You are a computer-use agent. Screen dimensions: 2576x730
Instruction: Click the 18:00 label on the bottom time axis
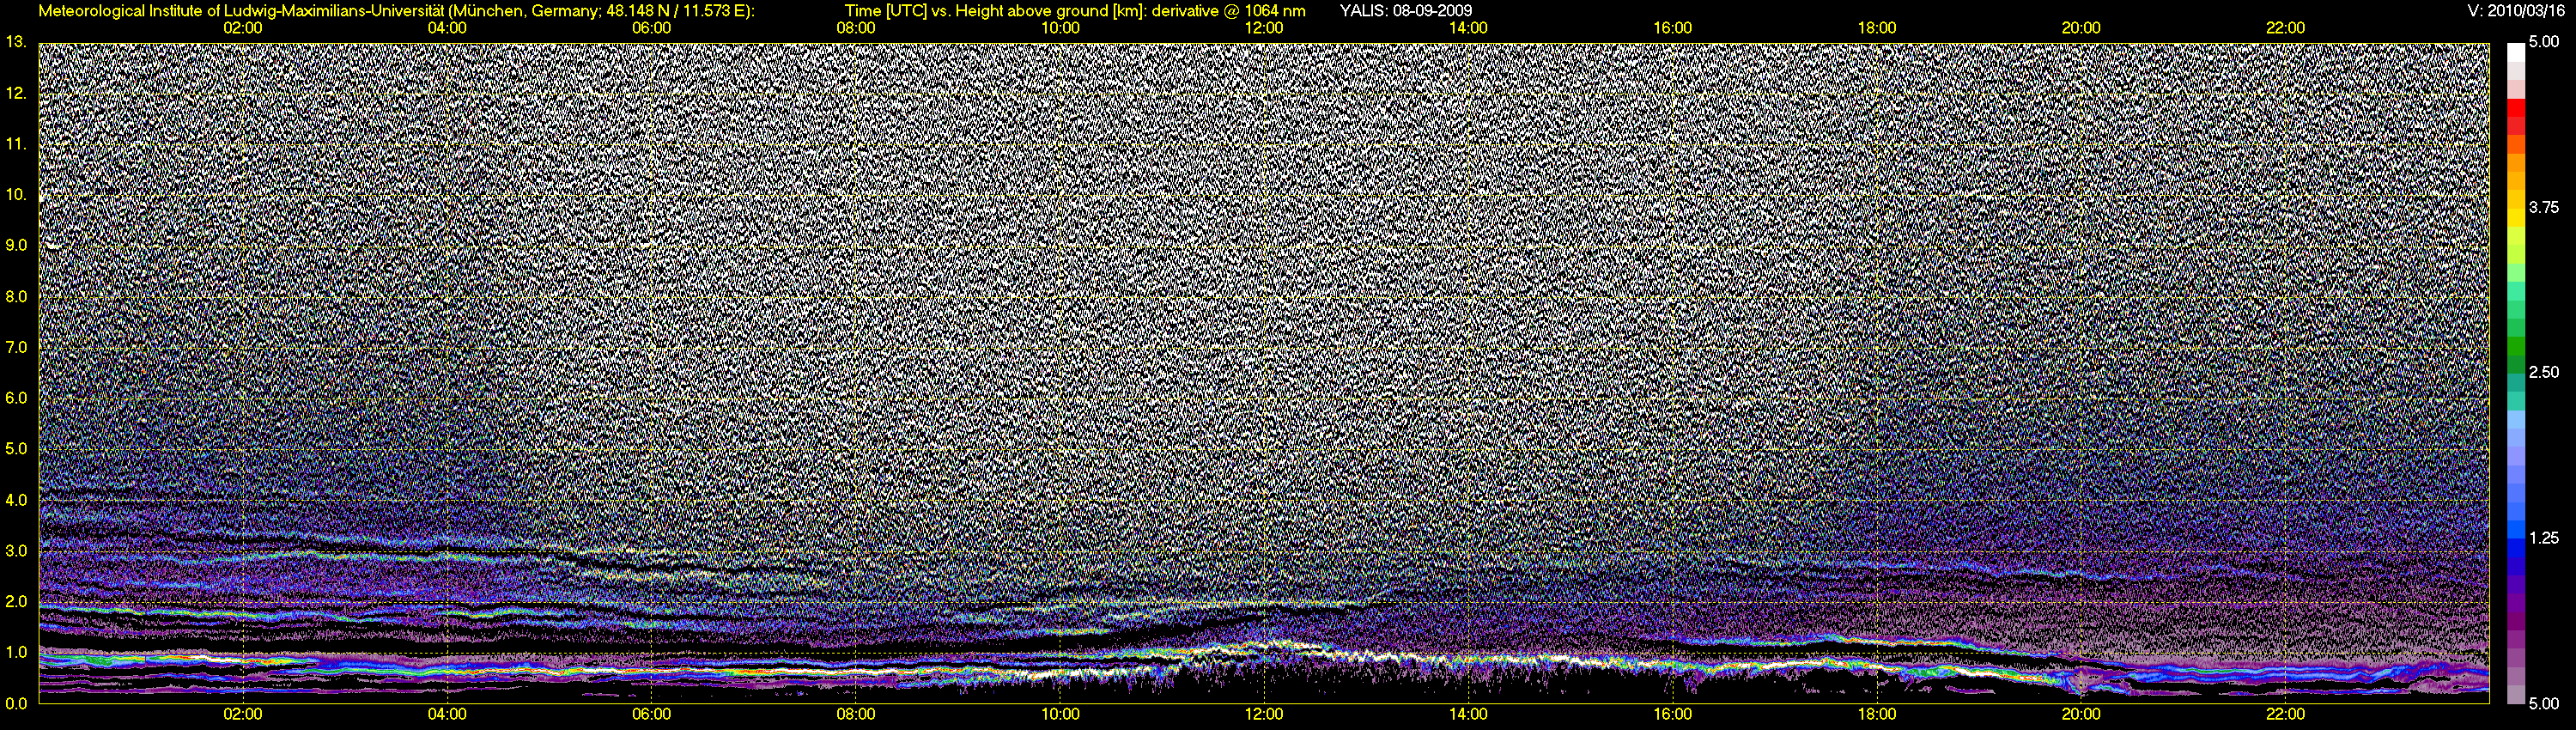[1877, 715]
